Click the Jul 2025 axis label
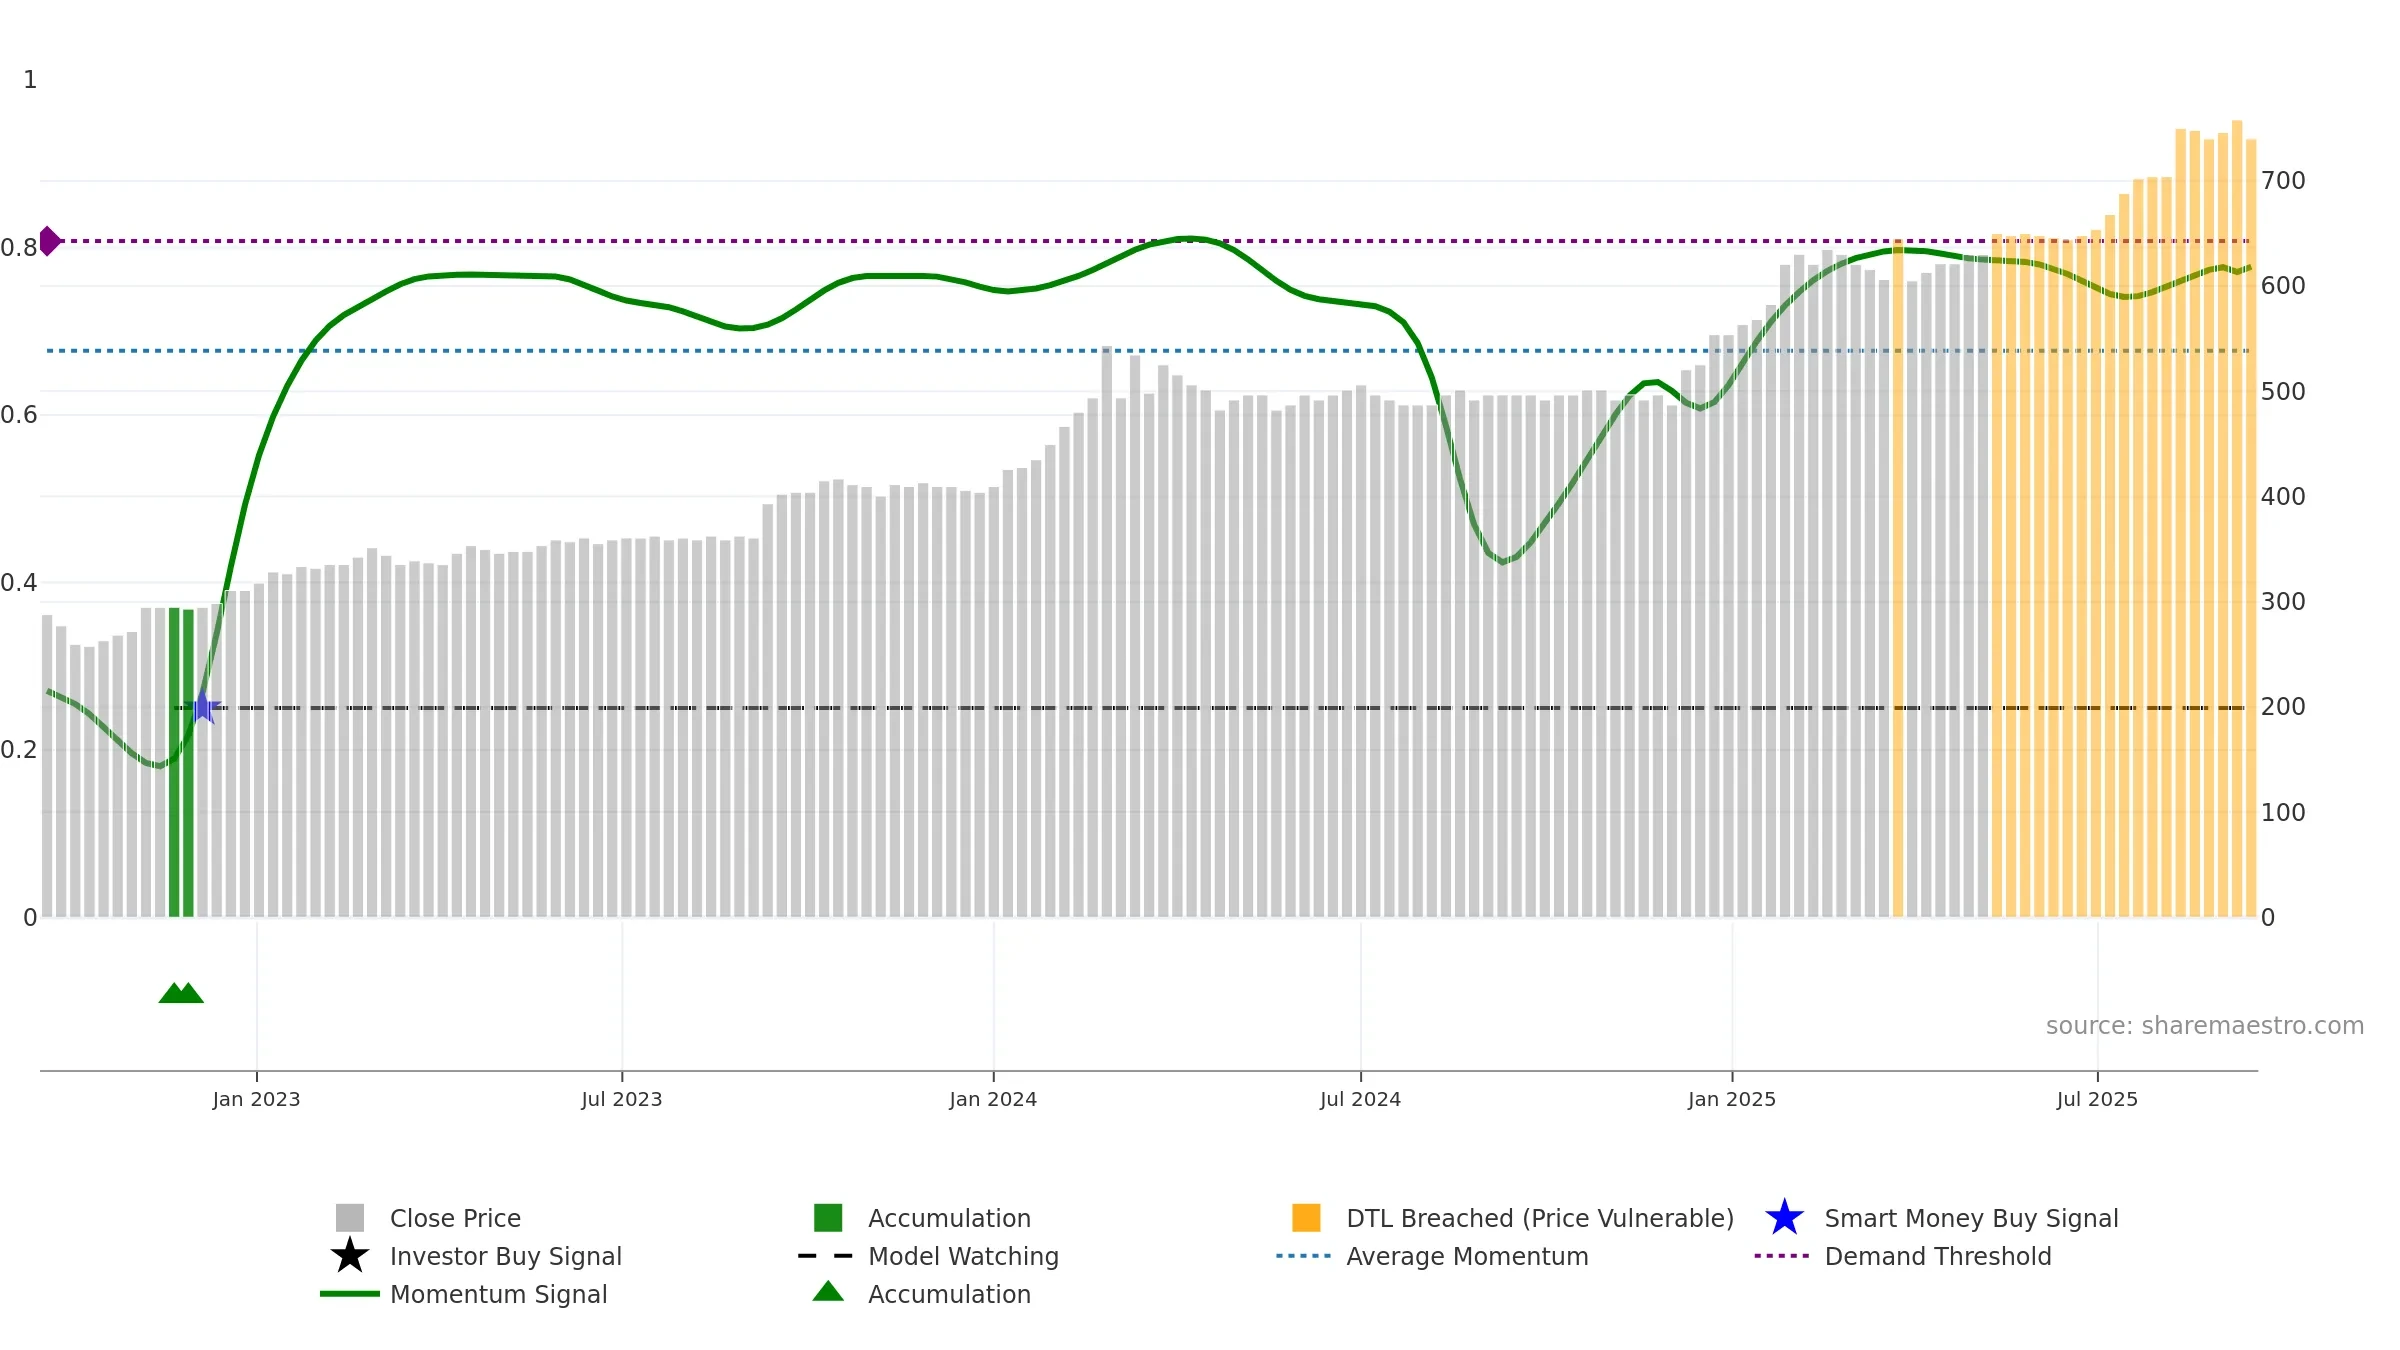2400x1350 pixels. point(2097,1099)
